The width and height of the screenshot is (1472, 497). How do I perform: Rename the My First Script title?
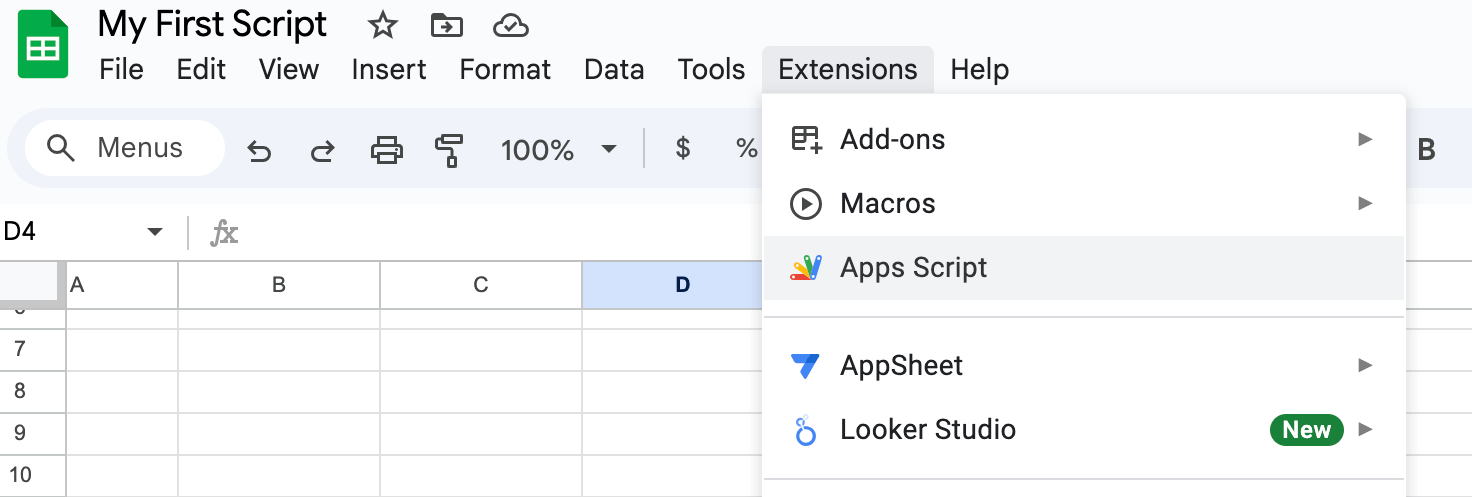213,25
